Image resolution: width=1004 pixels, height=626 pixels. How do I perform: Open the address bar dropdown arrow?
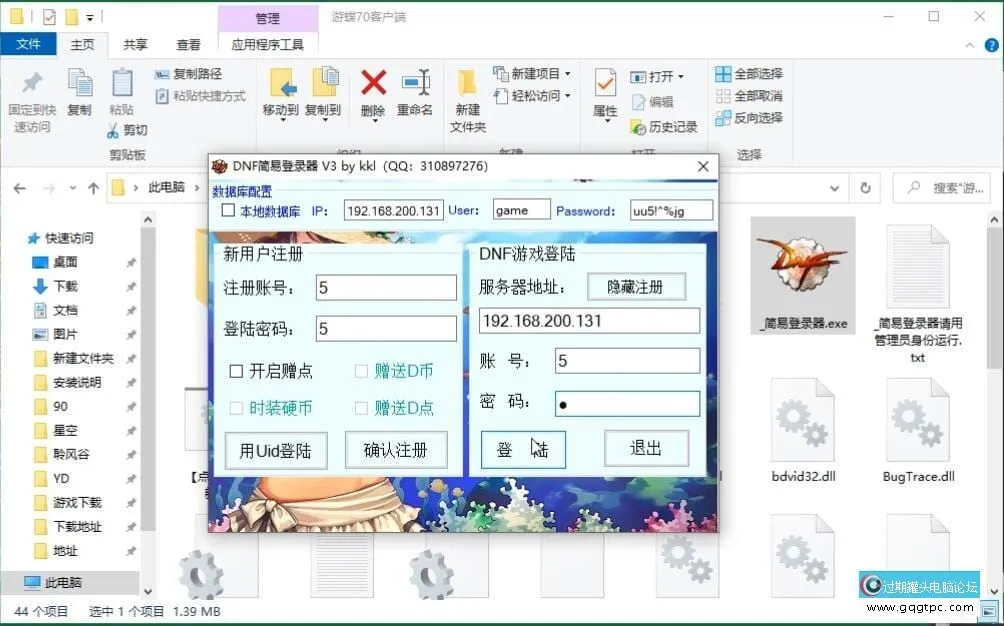[835, 188]
